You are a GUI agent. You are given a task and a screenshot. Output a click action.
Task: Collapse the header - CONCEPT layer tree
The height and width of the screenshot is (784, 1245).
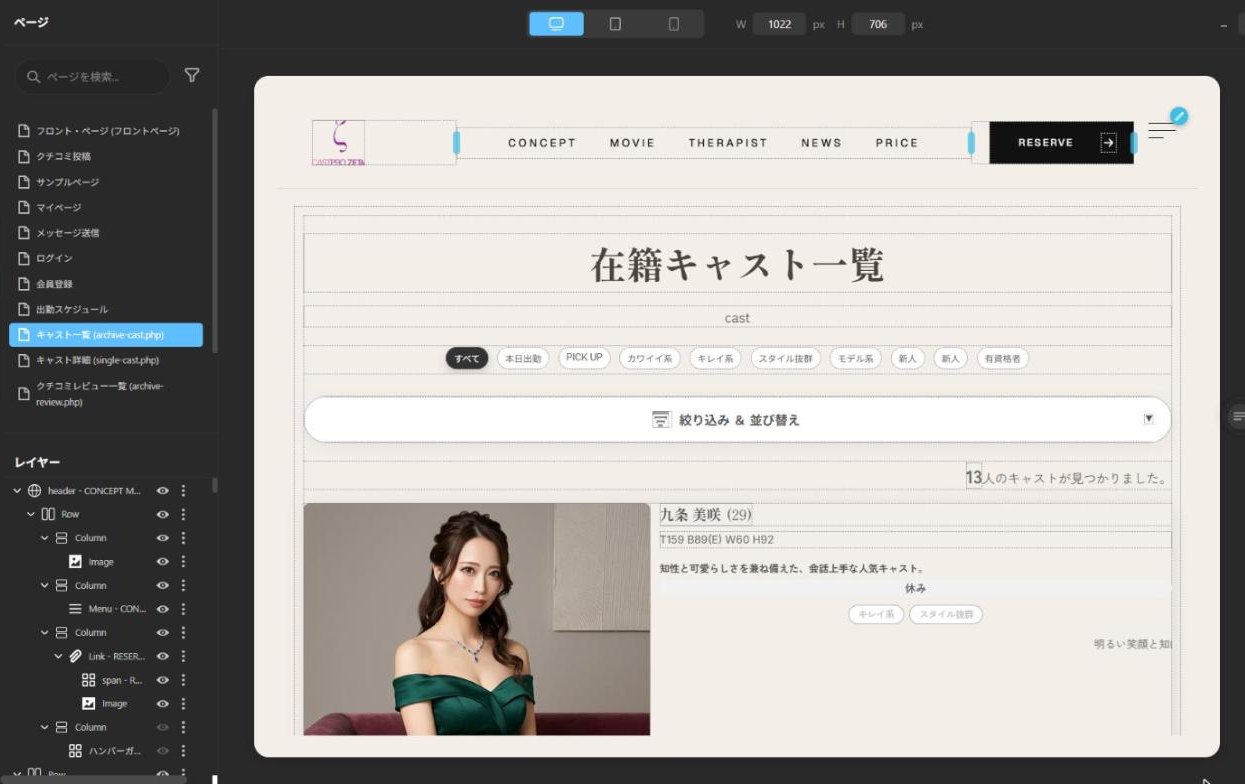pyautogui.click(x=17, y=491)
